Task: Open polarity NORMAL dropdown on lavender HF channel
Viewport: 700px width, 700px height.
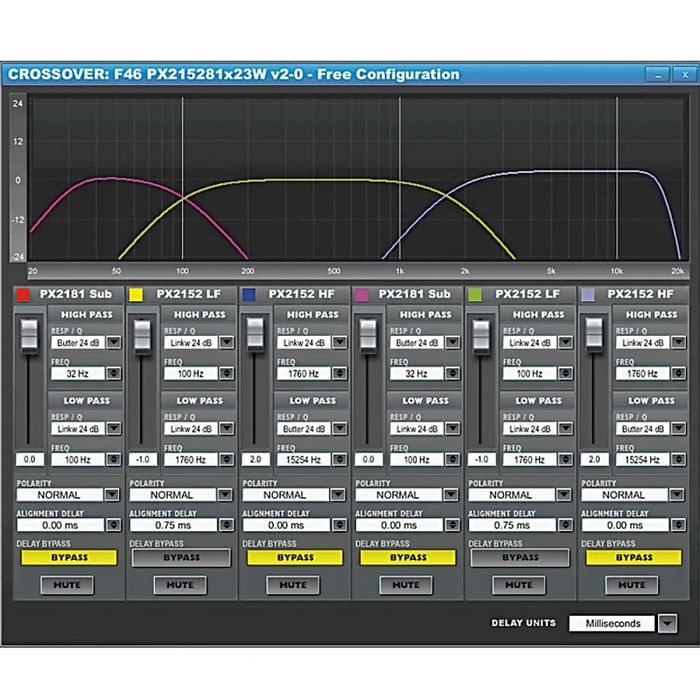Action: coord(676,495)
